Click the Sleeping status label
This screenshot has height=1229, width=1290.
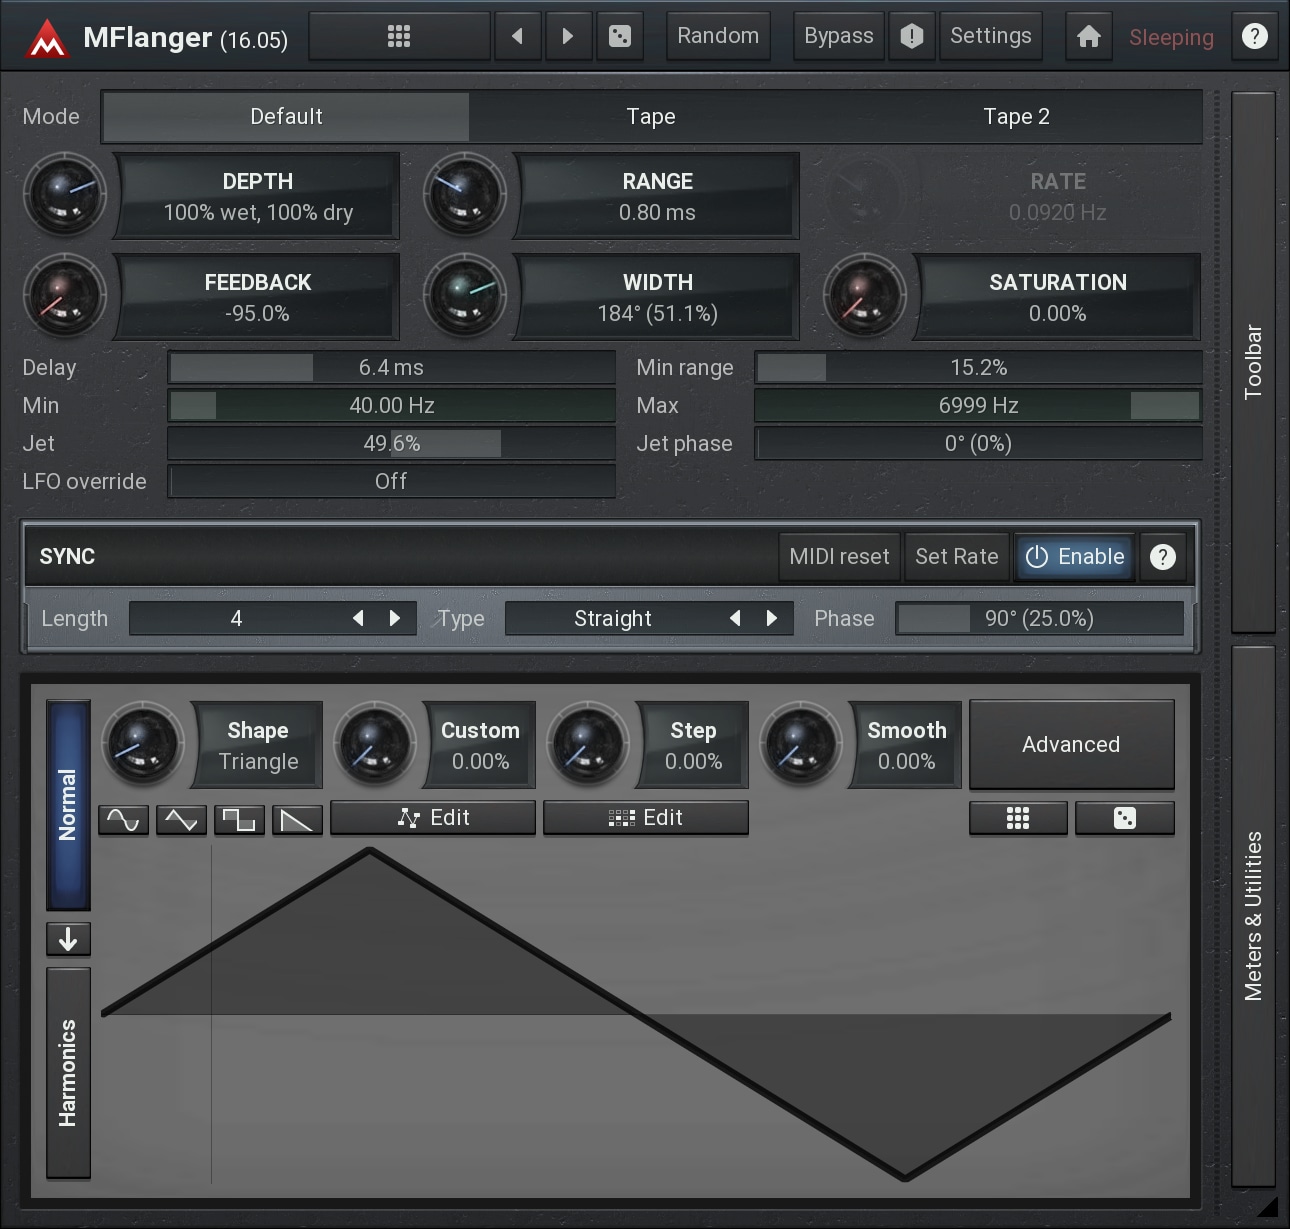click(1171, 38)
